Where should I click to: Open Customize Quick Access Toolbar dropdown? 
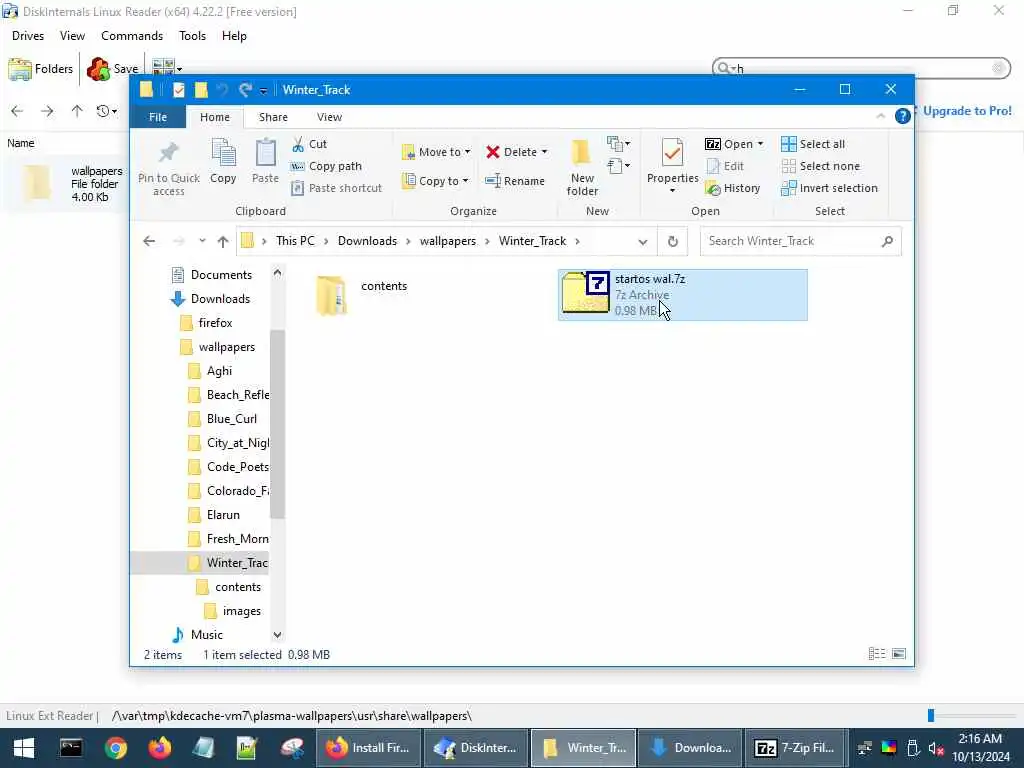pos(263,91)
